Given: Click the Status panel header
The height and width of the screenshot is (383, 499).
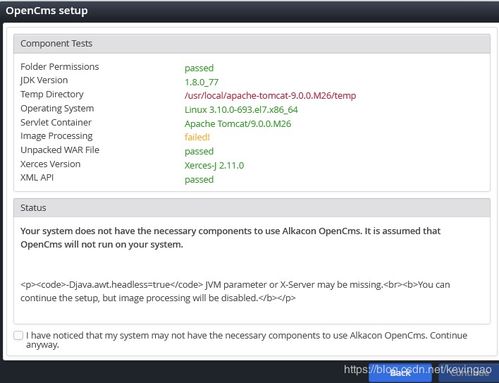Looking at the screenshot, I should pyautogui.click(x=252, y=208).
